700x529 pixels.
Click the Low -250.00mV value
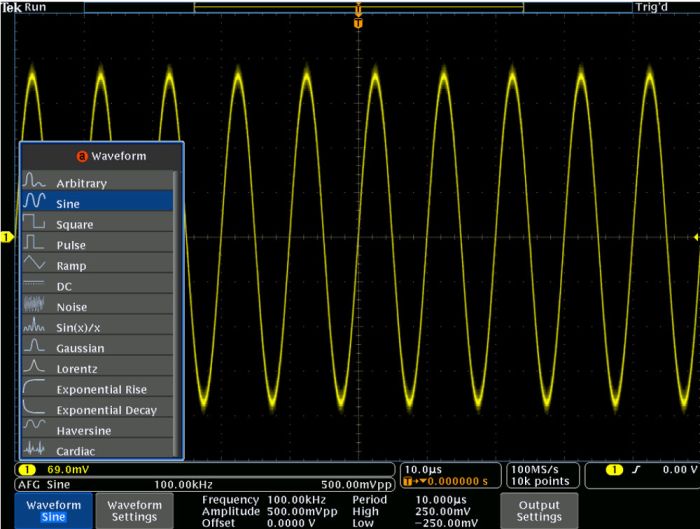click(x=446, y=523)
